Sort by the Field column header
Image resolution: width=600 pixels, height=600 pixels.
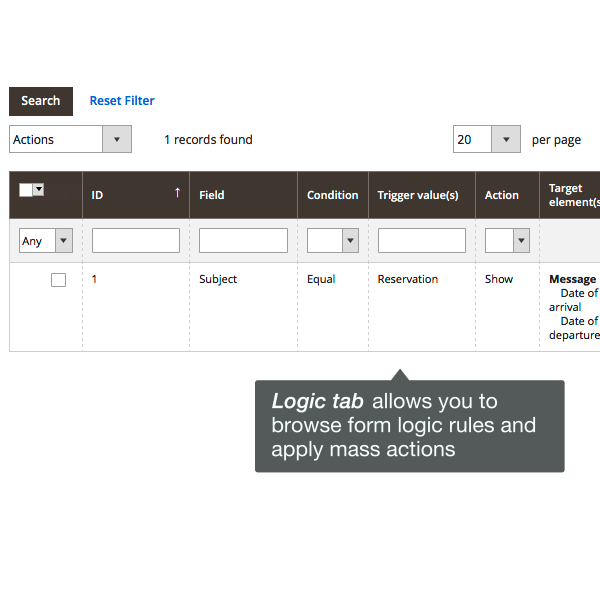(243, 195)
